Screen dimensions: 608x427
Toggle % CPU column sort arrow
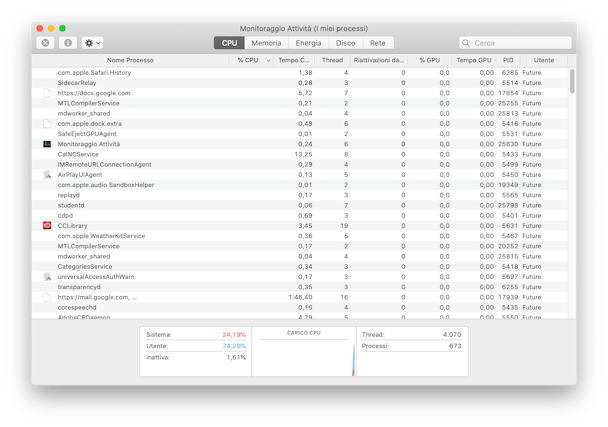(268, 61)
